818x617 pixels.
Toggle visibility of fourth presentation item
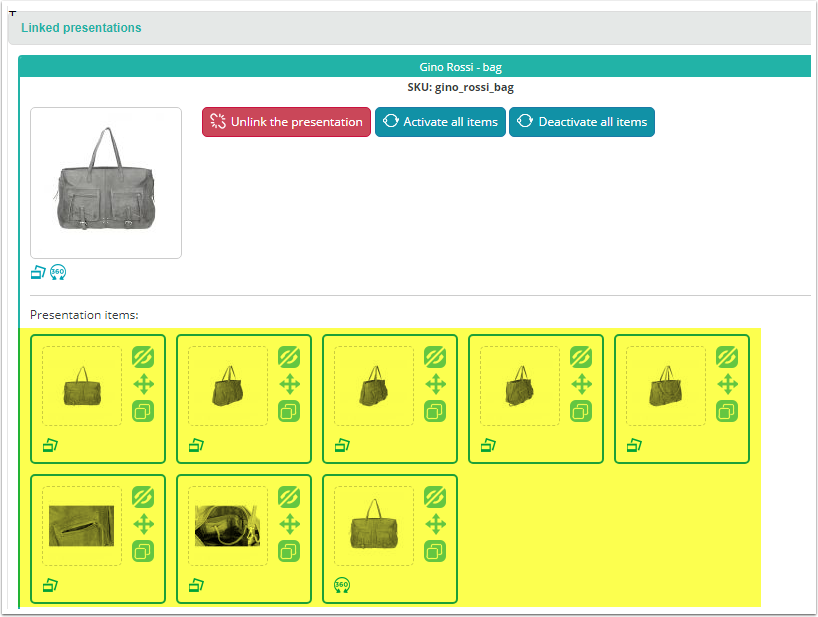pyautogui.click(x=581, y=357)
